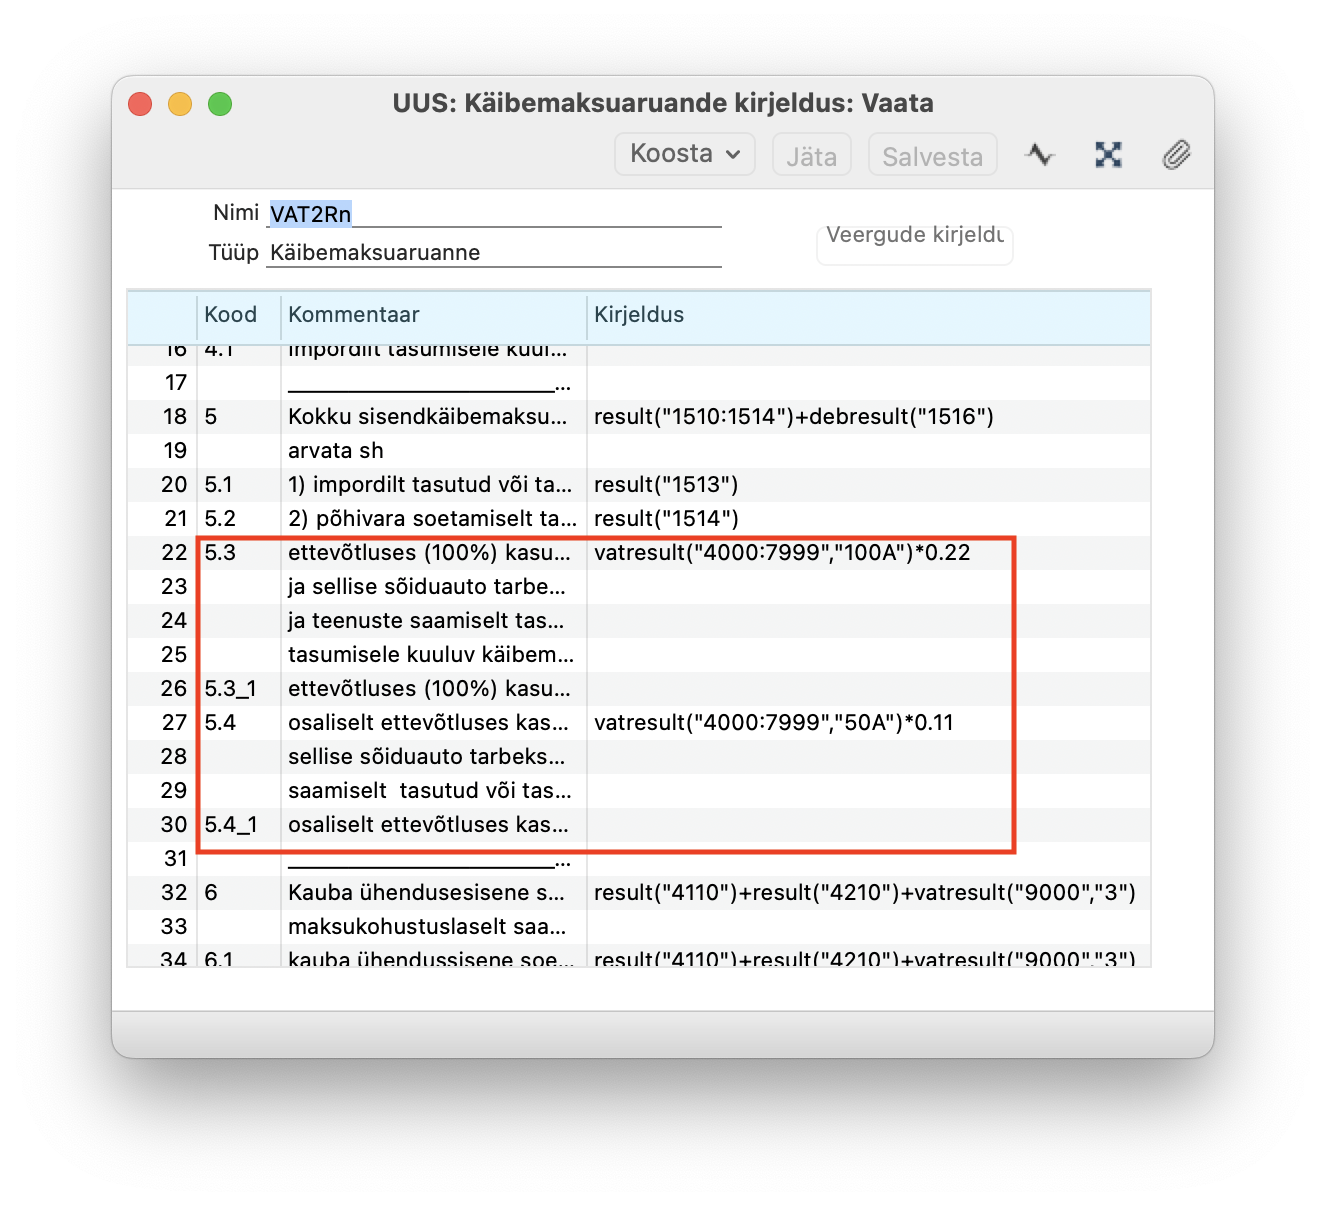Open the Koosta dropdown menu
Screen dimensions: 1326x1206
point(685,154)
